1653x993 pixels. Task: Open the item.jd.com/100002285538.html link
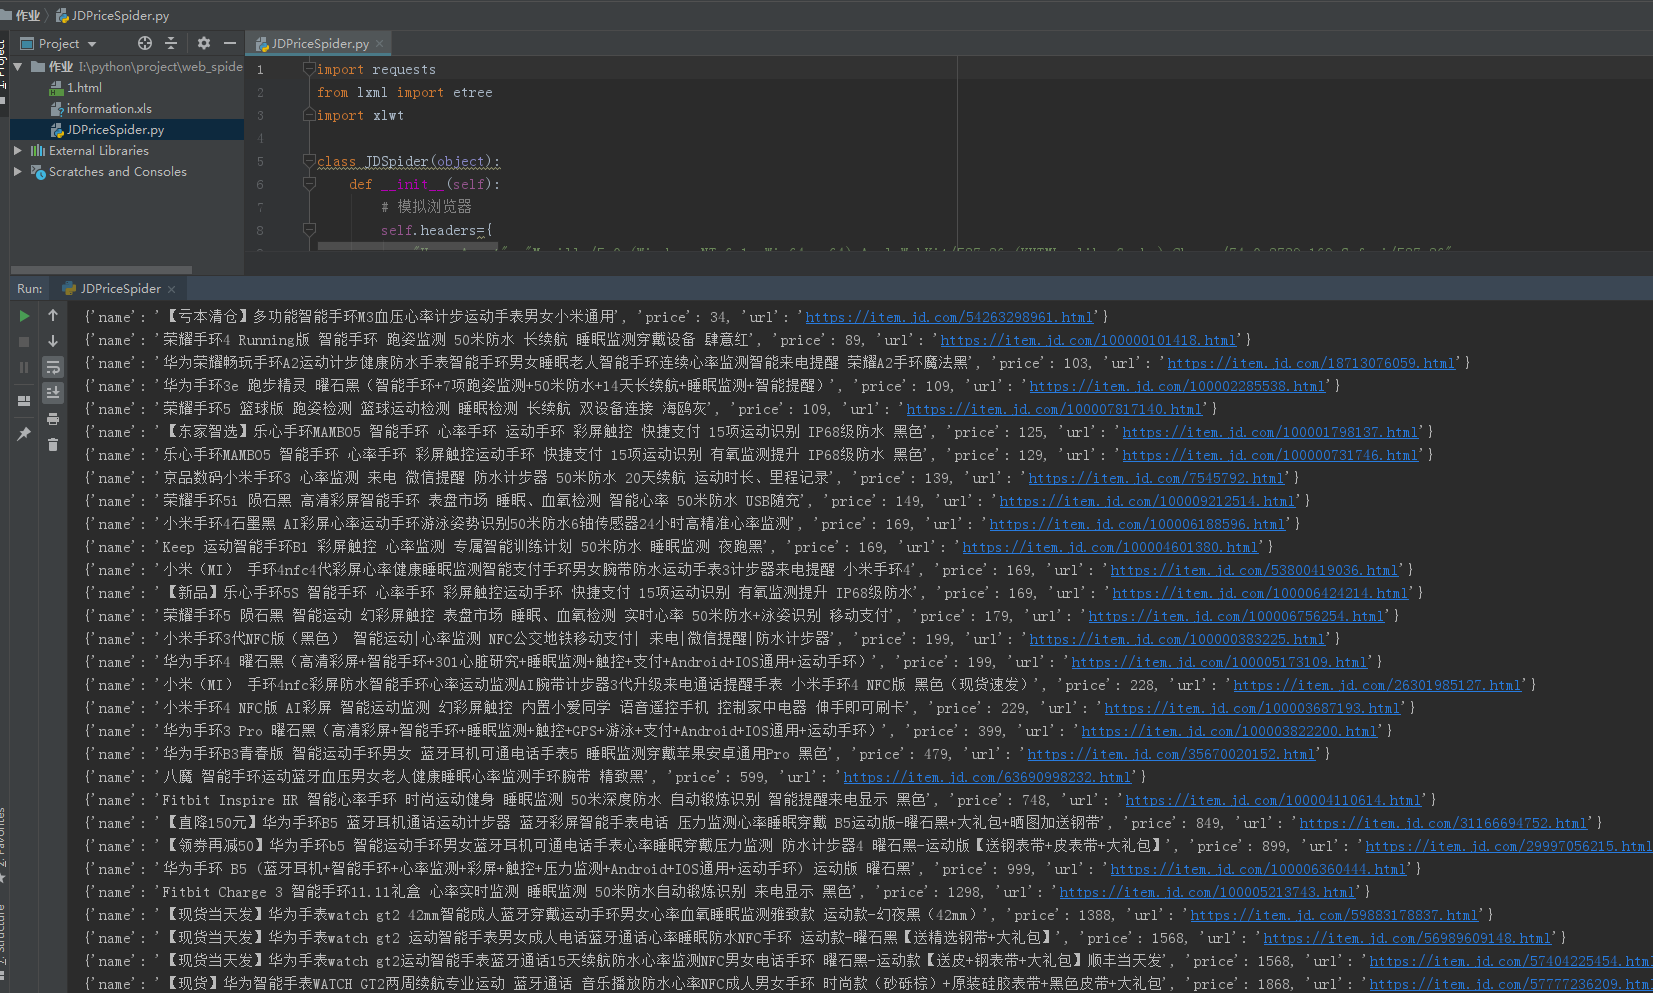coord(1177,386)
